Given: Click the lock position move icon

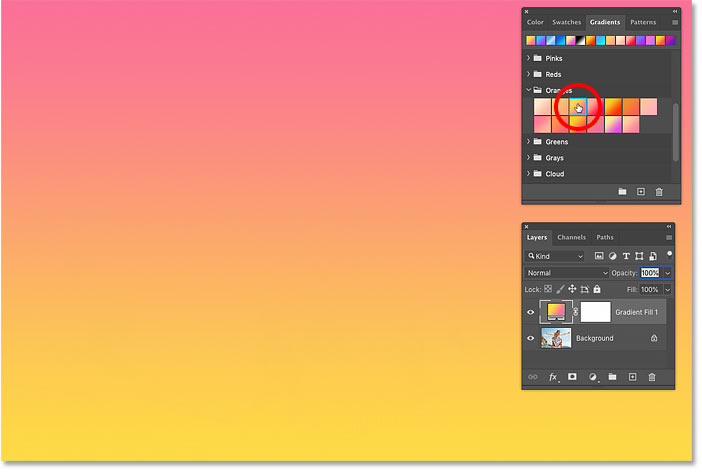Looking at the screenshot, I should (x=572, y=289).
